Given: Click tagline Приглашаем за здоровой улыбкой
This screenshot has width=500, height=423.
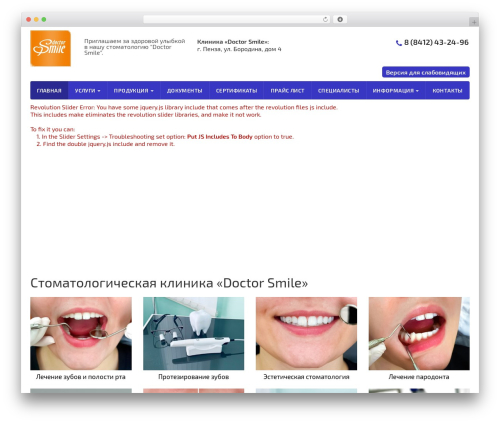Looking at the screenshot, I should [x=134, y=47].
